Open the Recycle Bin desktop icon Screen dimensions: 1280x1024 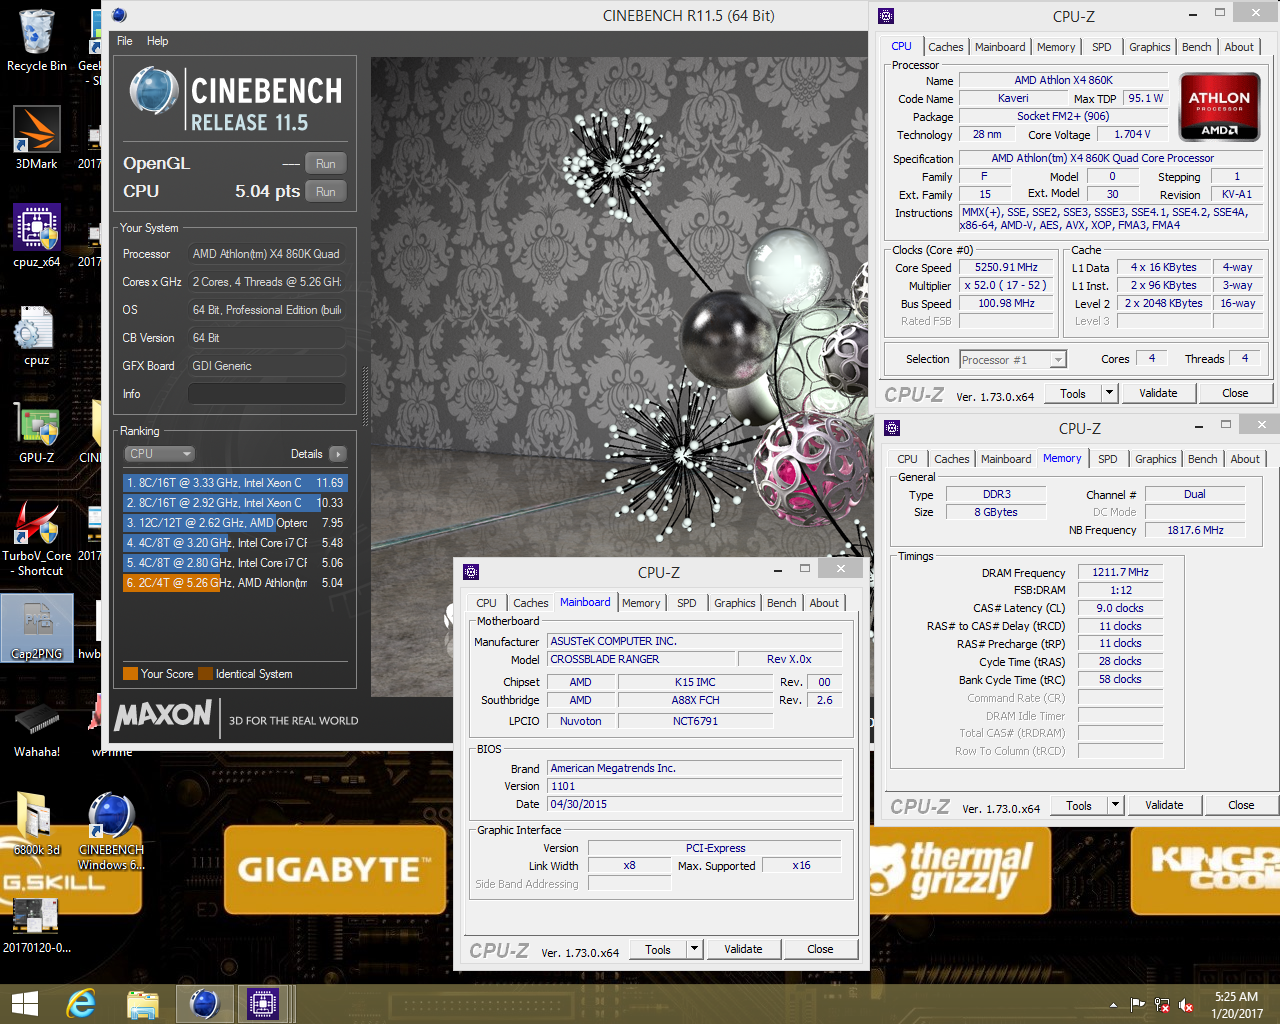click(36, 40)
